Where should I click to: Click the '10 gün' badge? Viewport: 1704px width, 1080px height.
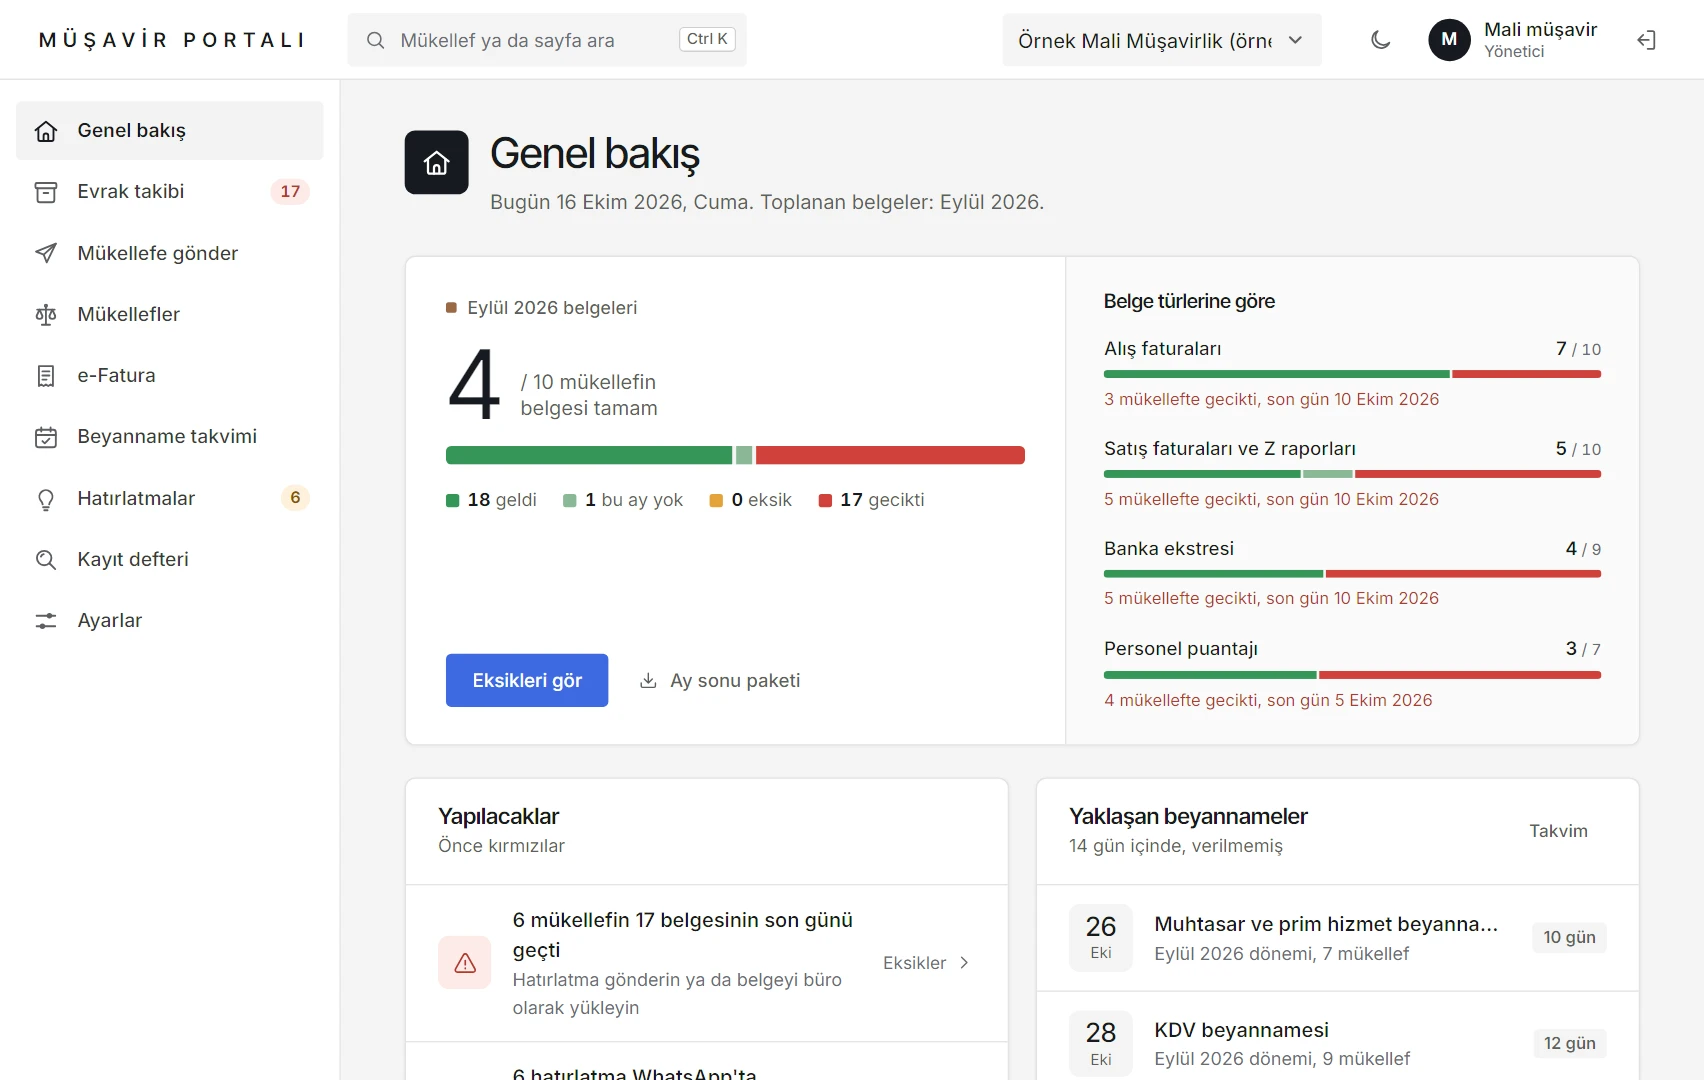[1569, 938]
